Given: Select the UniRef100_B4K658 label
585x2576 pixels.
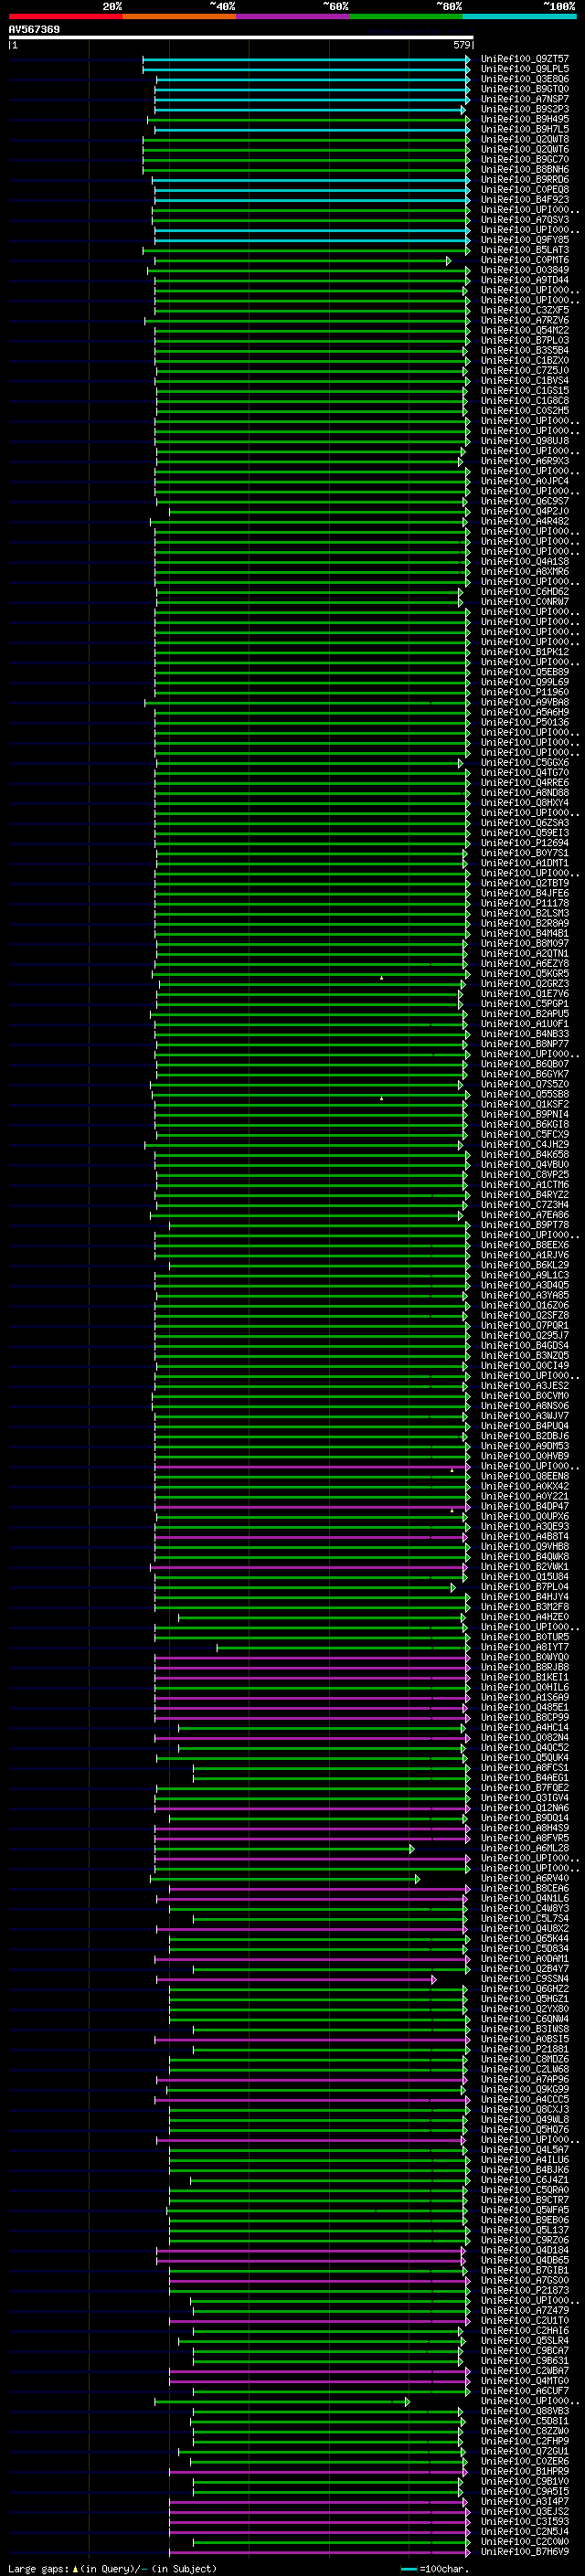Looking at the screenshot, I should click(525, 1154).
